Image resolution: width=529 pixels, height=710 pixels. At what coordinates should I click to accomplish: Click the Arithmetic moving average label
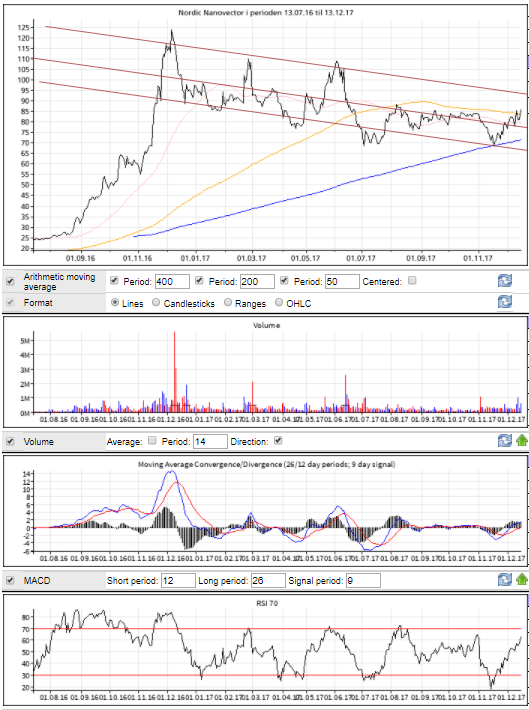(59, 282)
